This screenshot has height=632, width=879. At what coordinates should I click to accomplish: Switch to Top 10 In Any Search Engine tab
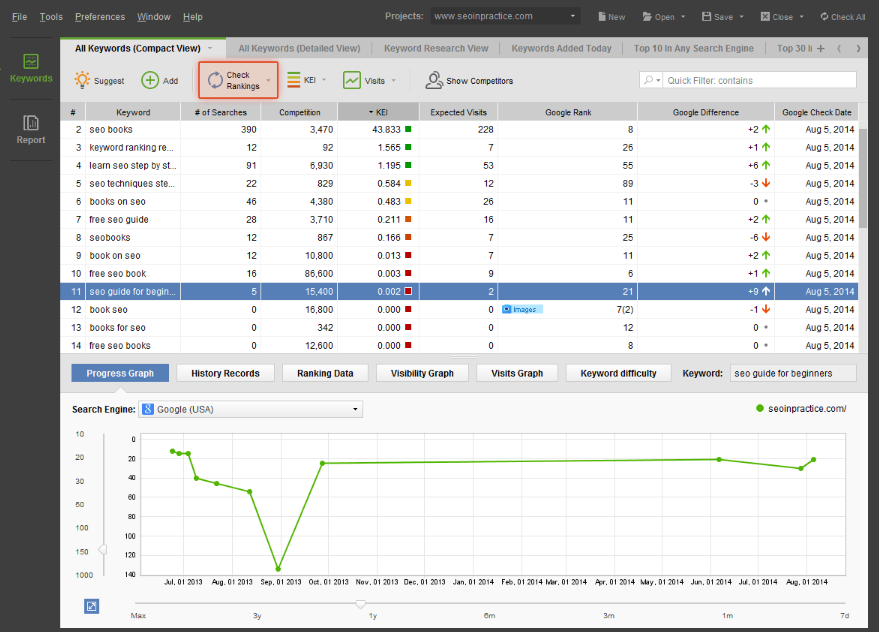(x=693, y=48)
